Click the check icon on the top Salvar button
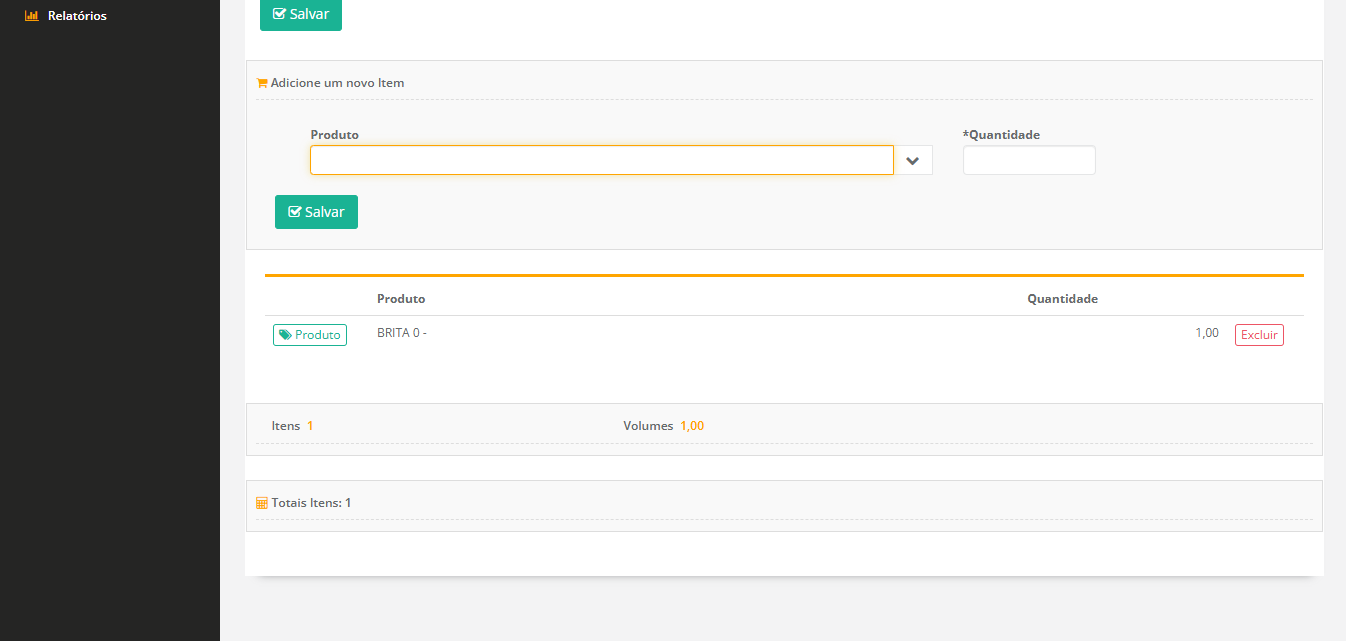 (279, 15)
